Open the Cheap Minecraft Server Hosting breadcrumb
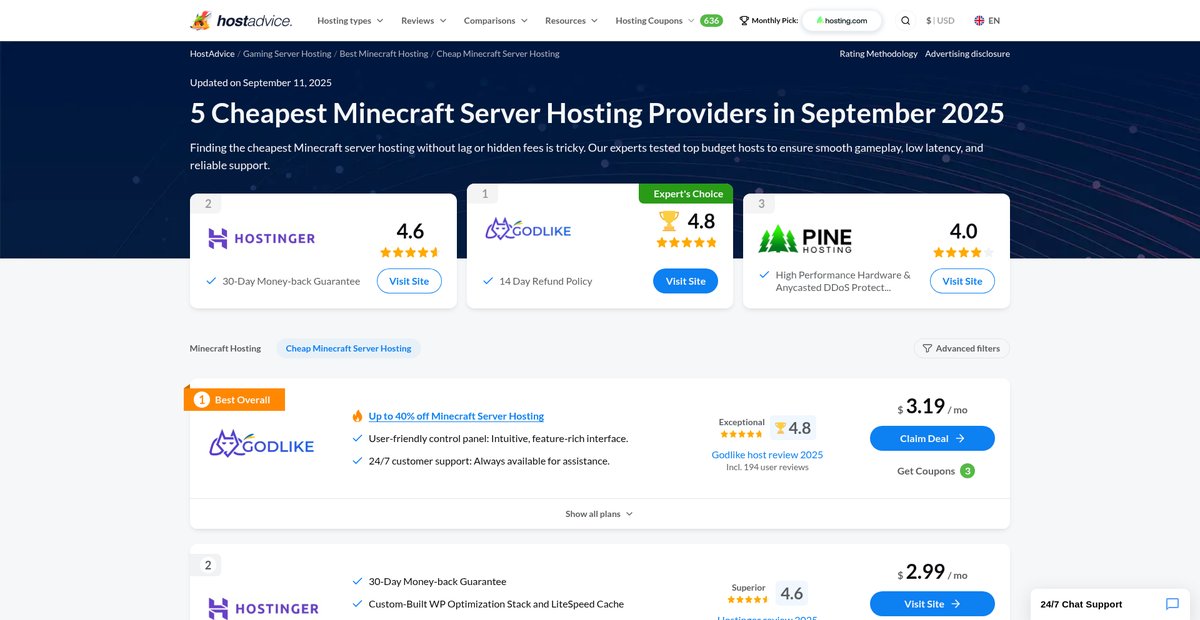 coord(498,54)
